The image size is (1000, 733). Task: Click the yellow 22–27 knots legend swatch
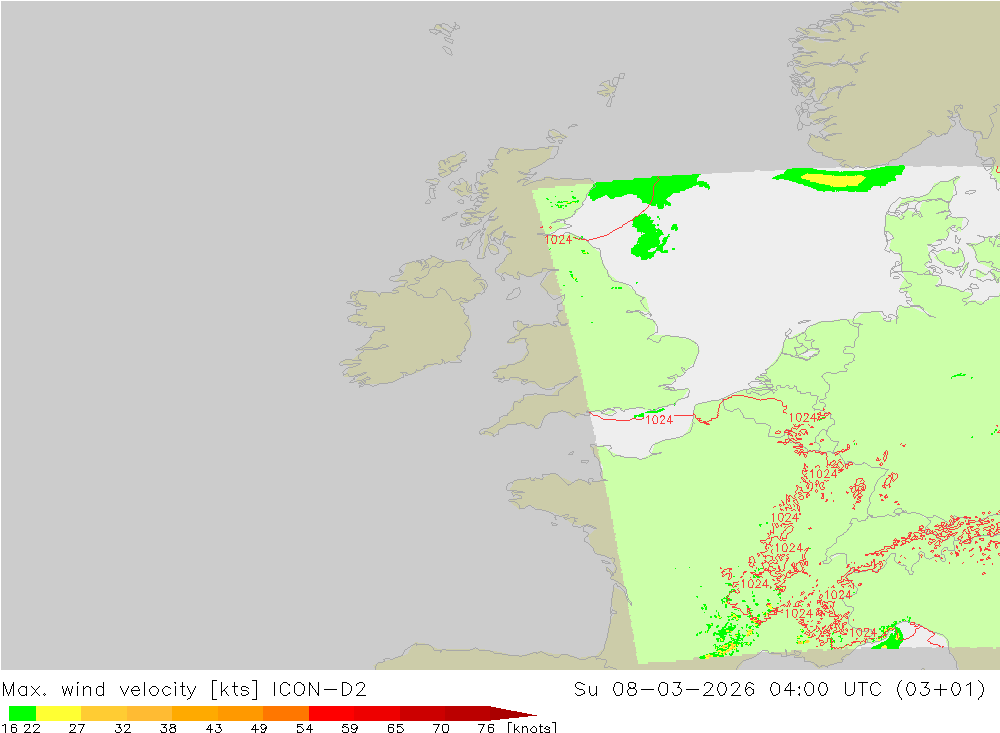point(59,713)
